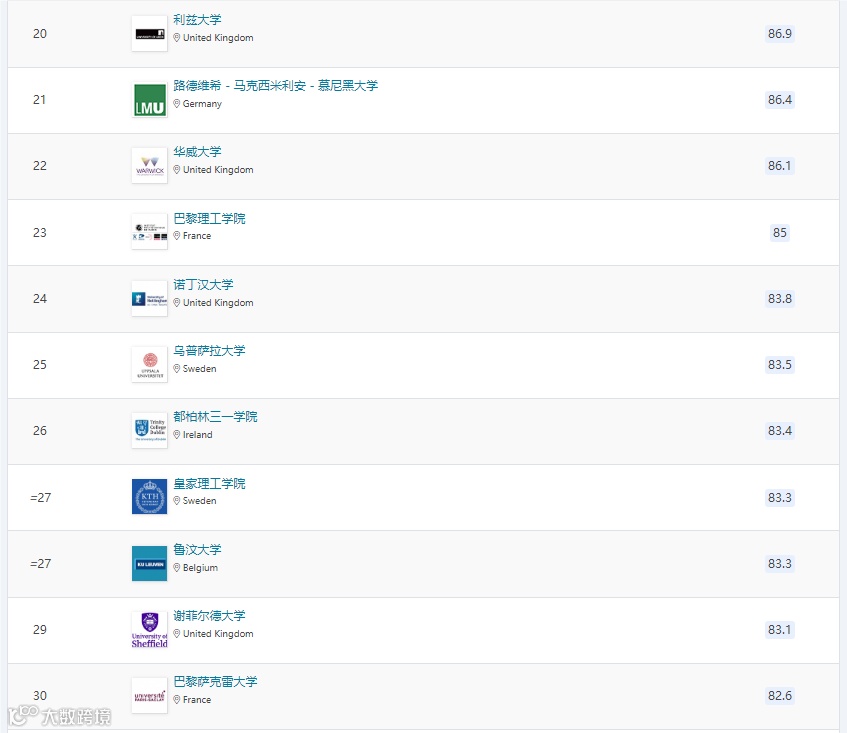Click the score 83.5
847x733 pixels.
tap(779, 365)
